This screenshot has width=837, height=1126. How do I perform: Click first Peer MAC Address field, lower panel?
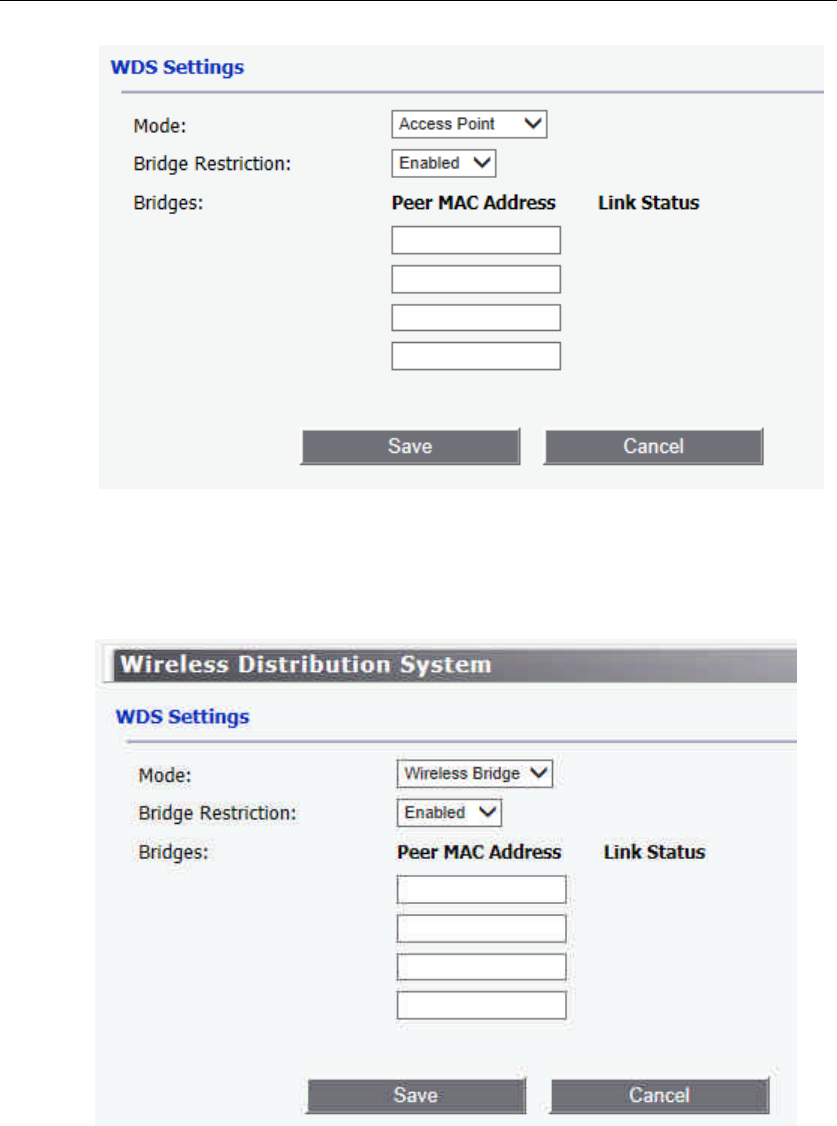(482, 890)
